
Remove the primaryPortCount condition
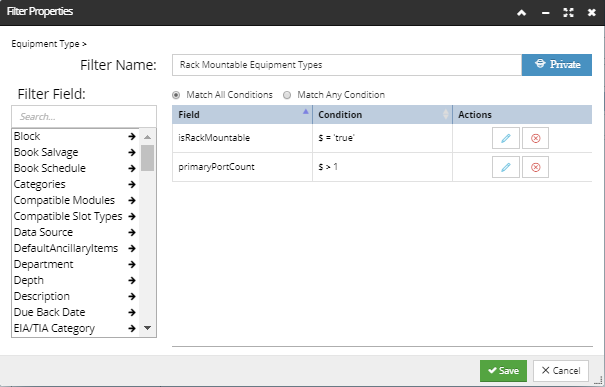[x=535, y=167]
